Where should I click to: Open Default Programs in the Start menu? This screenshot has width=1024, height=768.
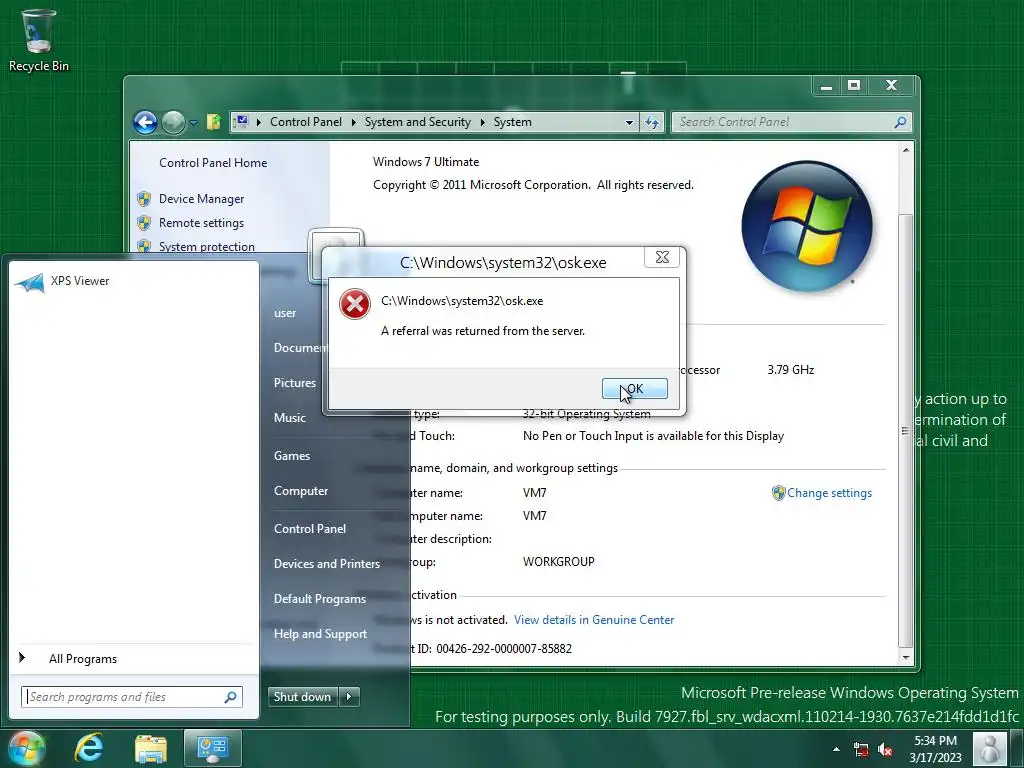pos(319,599)
